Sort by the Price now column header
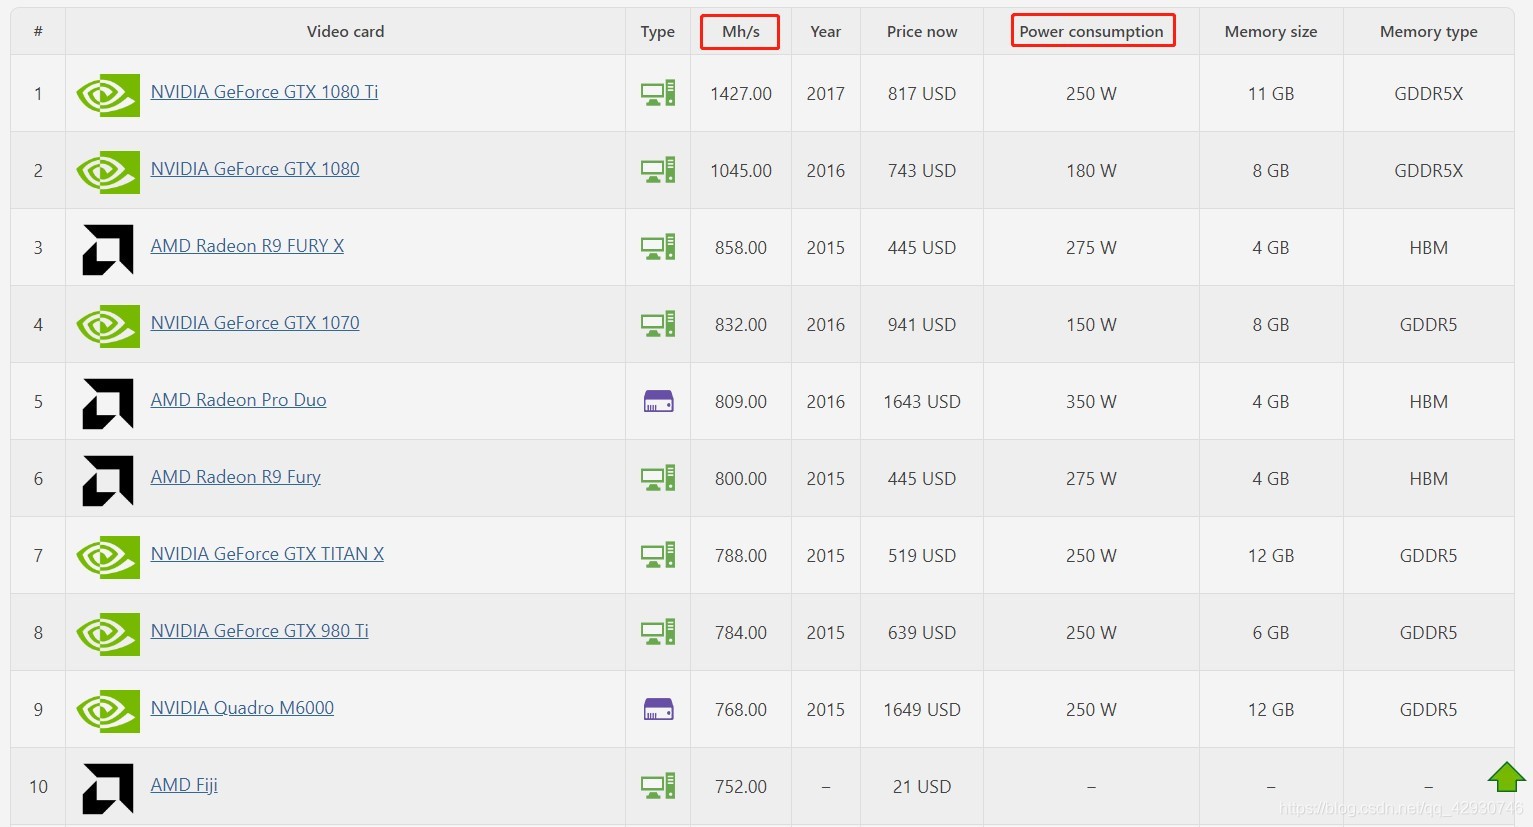Screen dimensions: 1533x827 coord(922,32)
